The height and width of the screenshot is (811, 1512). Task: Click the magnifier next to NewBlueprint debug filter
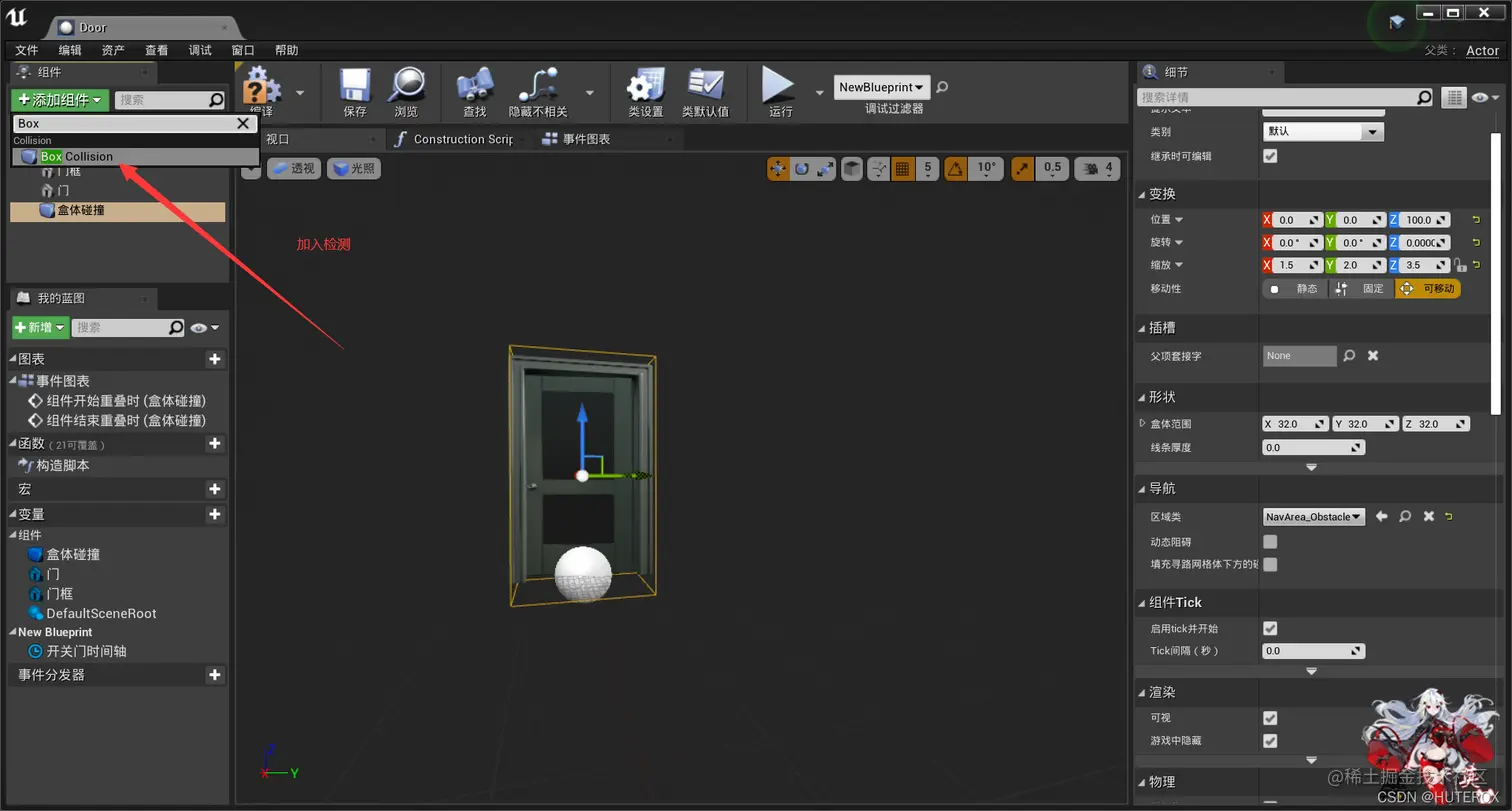point(942,87)
